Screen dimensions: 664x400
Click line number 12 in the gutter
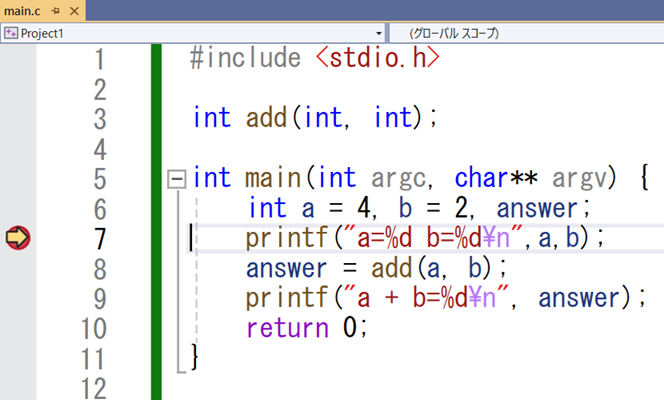pyautogui.click(x=92, y=387)
